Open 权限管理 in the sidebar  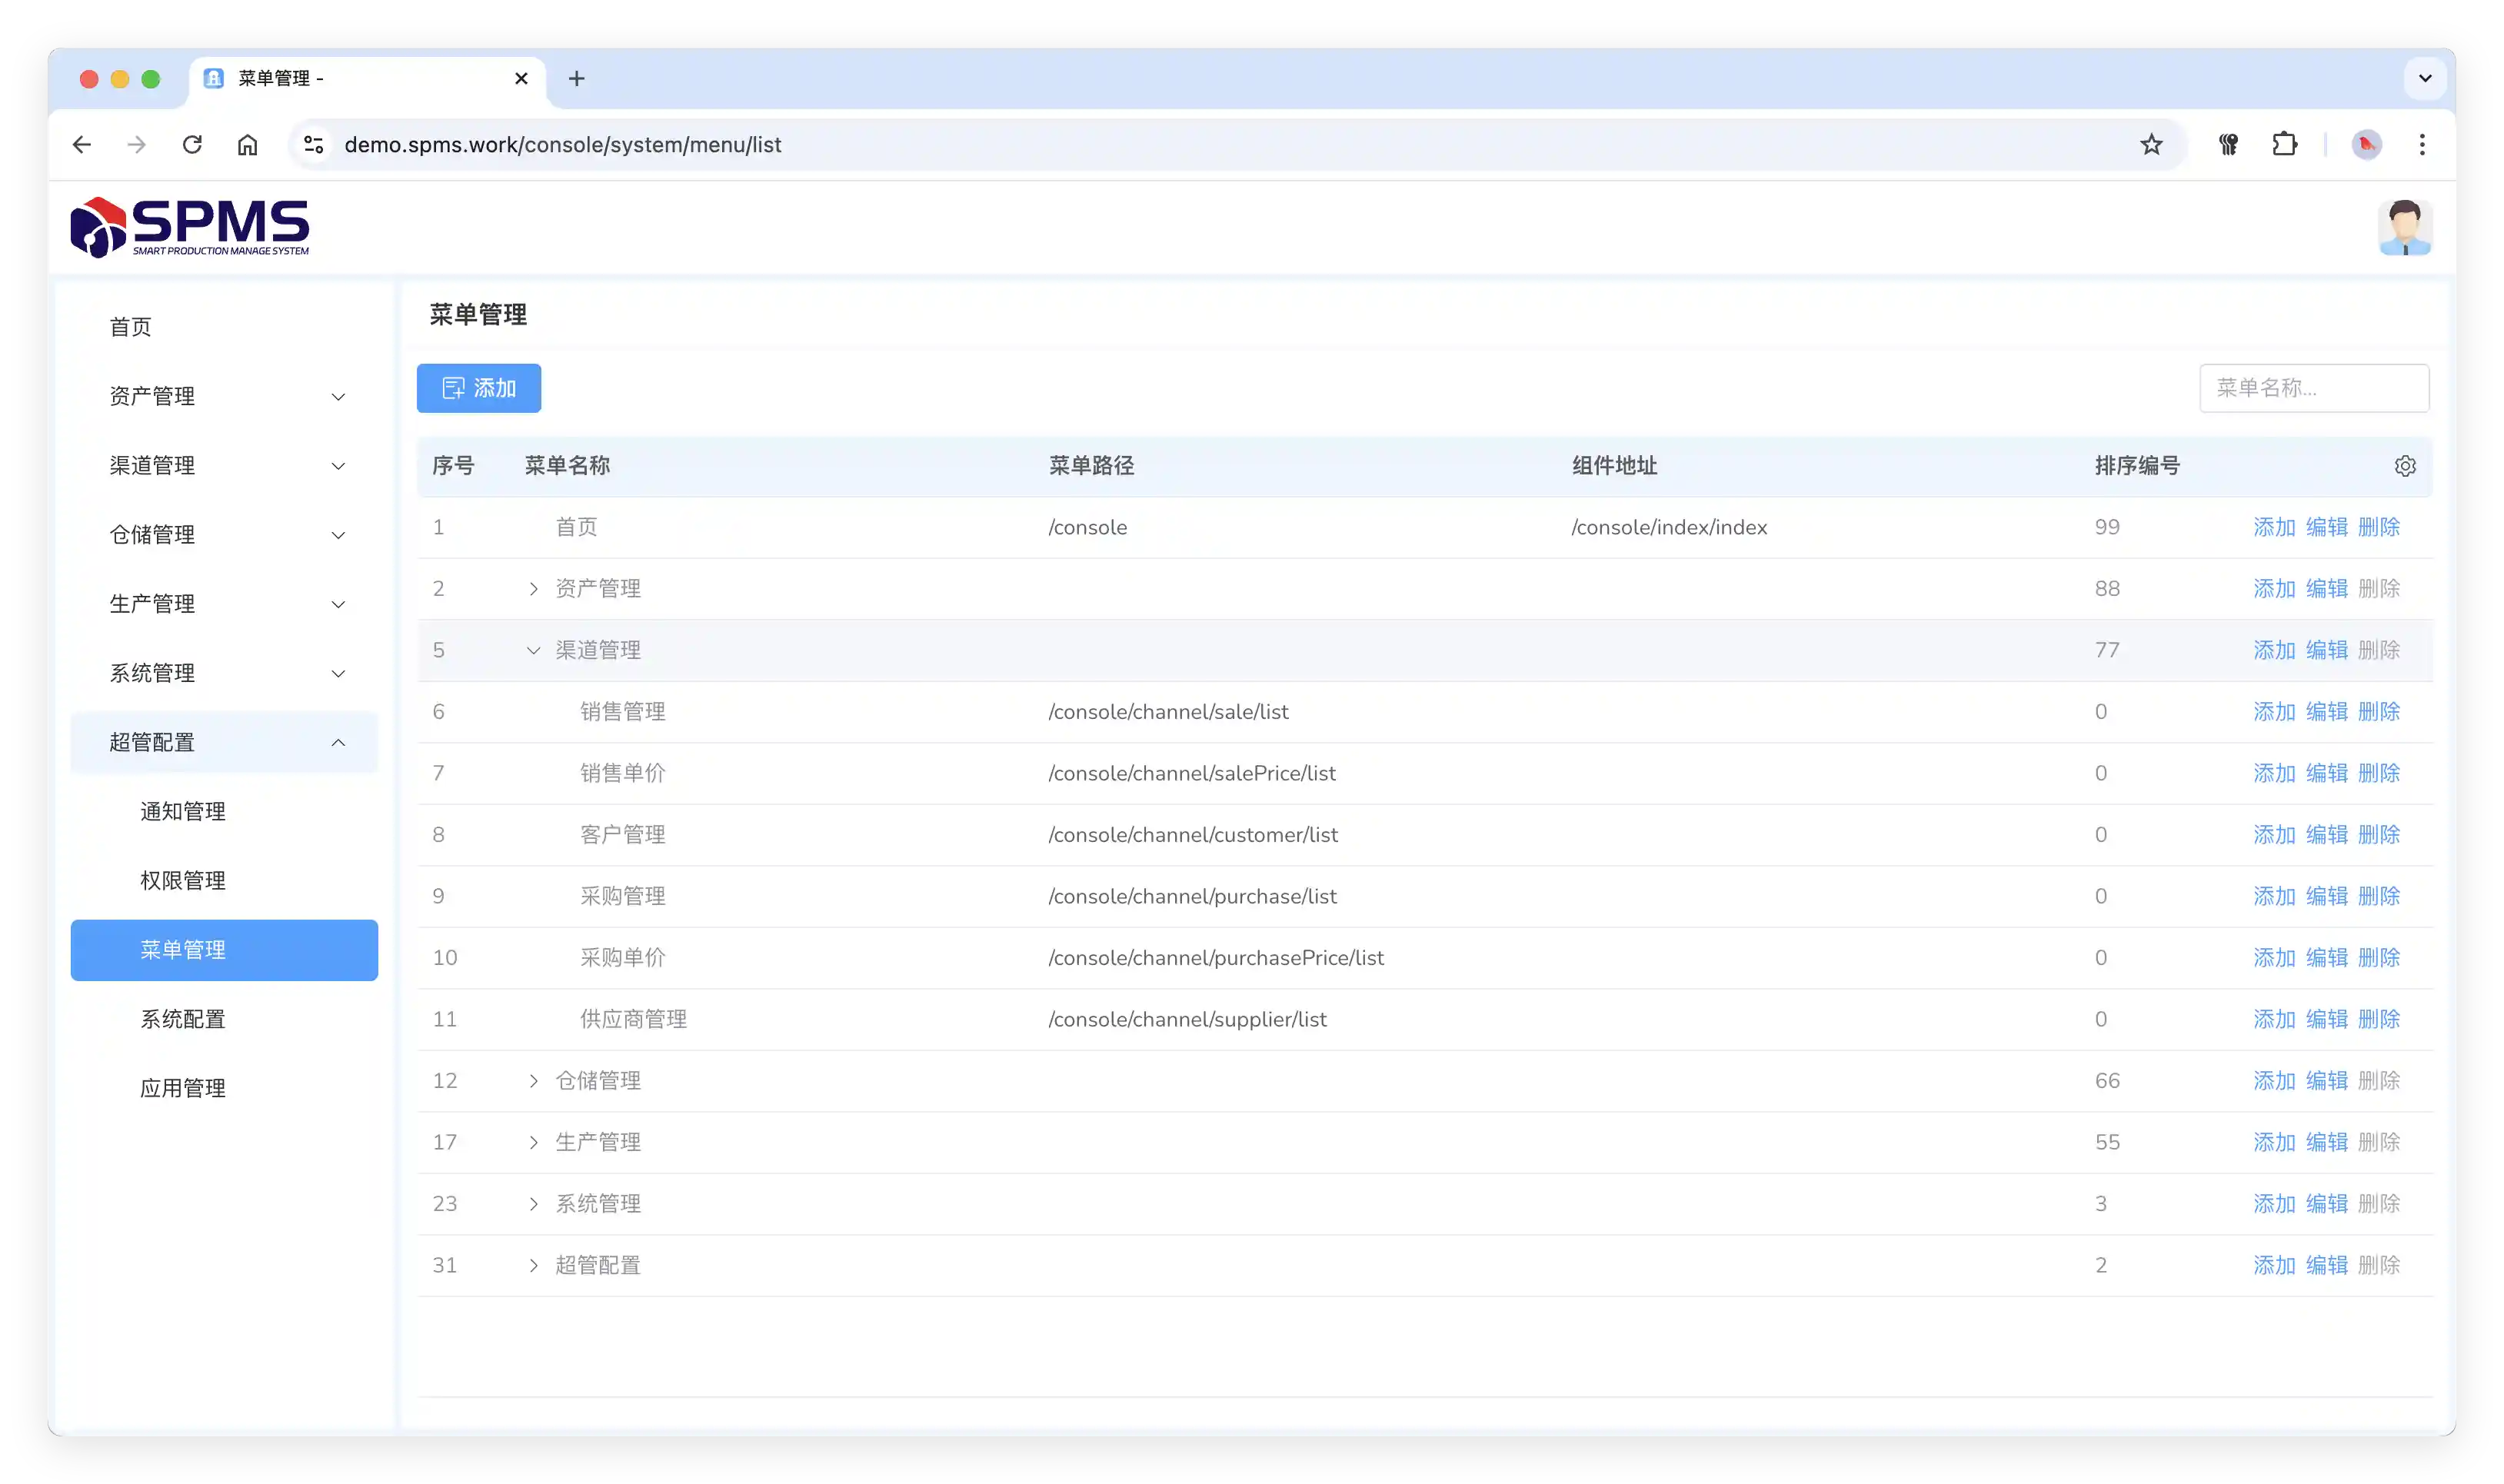coord(183,881)
